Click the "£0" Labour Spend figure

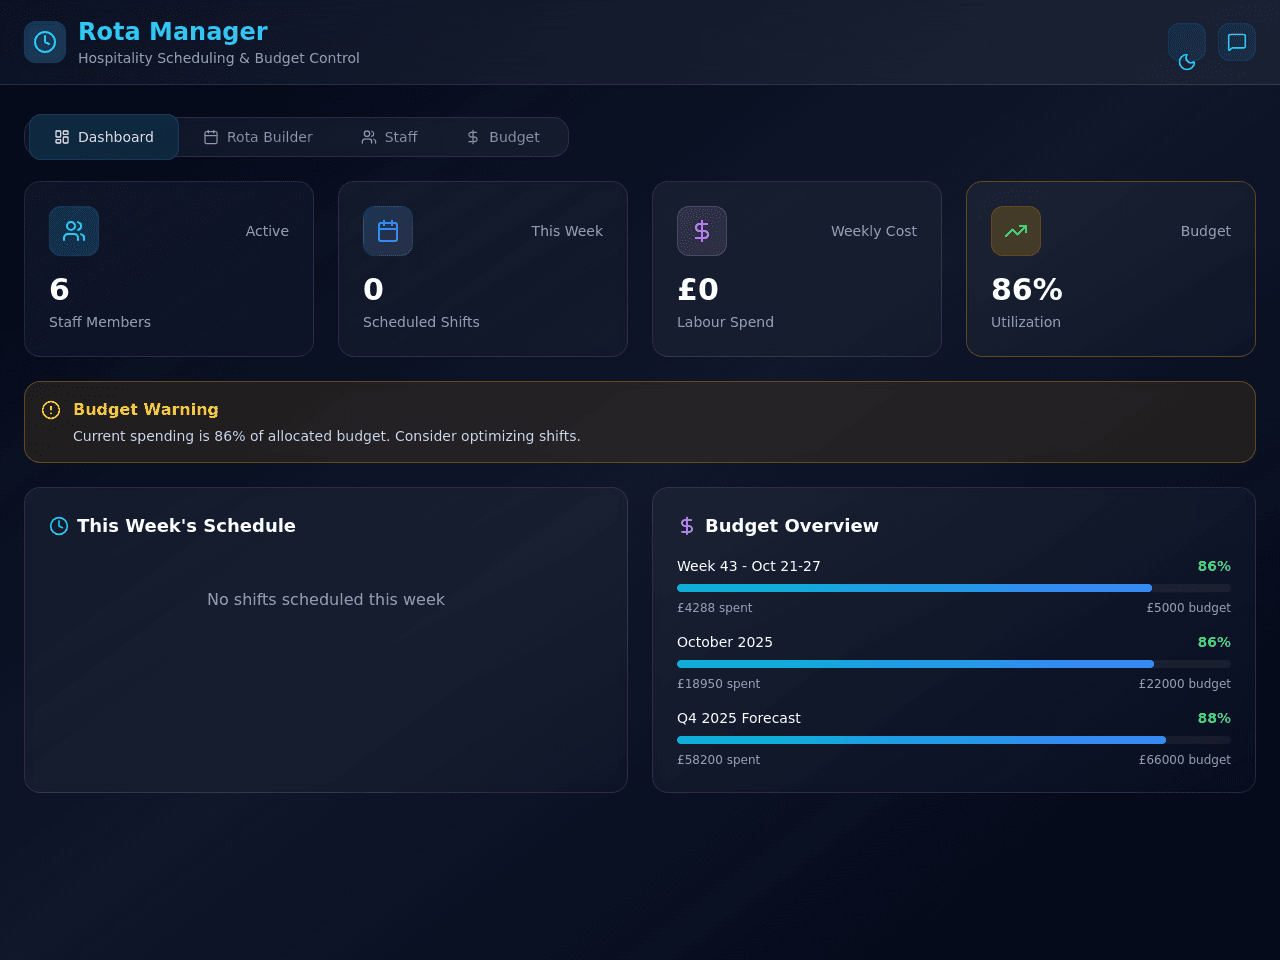(698, 289)
